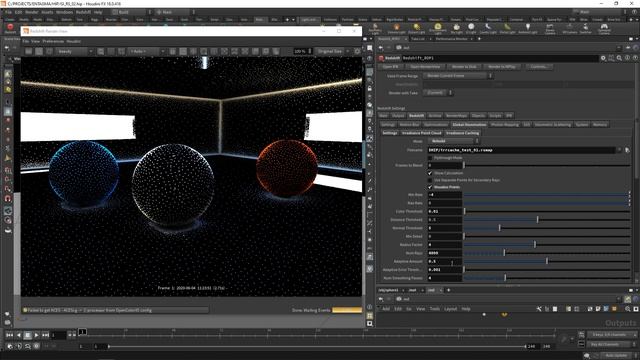Uncheck the Show Calculation checkbox
The height and width of the screenshot is (360, 640).
(430, 173)
